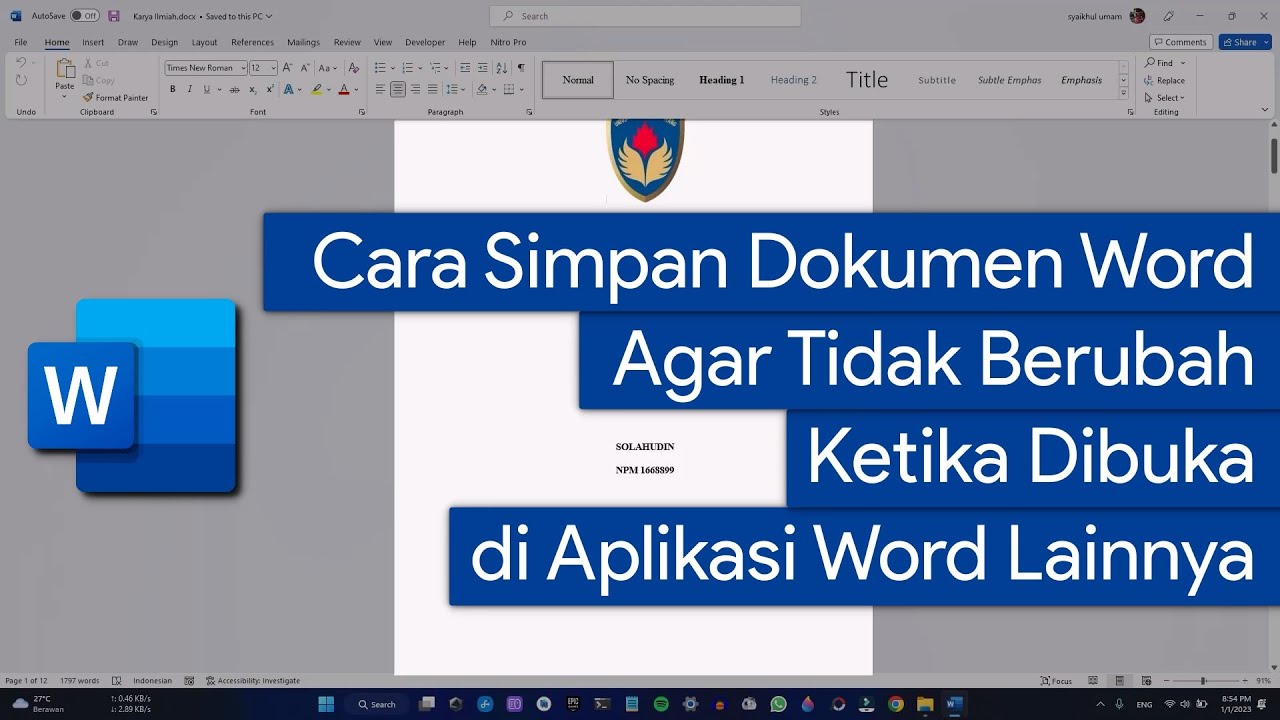Toggle Show/Hide paragraph marks
This screenshot has width=1280, height=720.
[x=521, y=68]
